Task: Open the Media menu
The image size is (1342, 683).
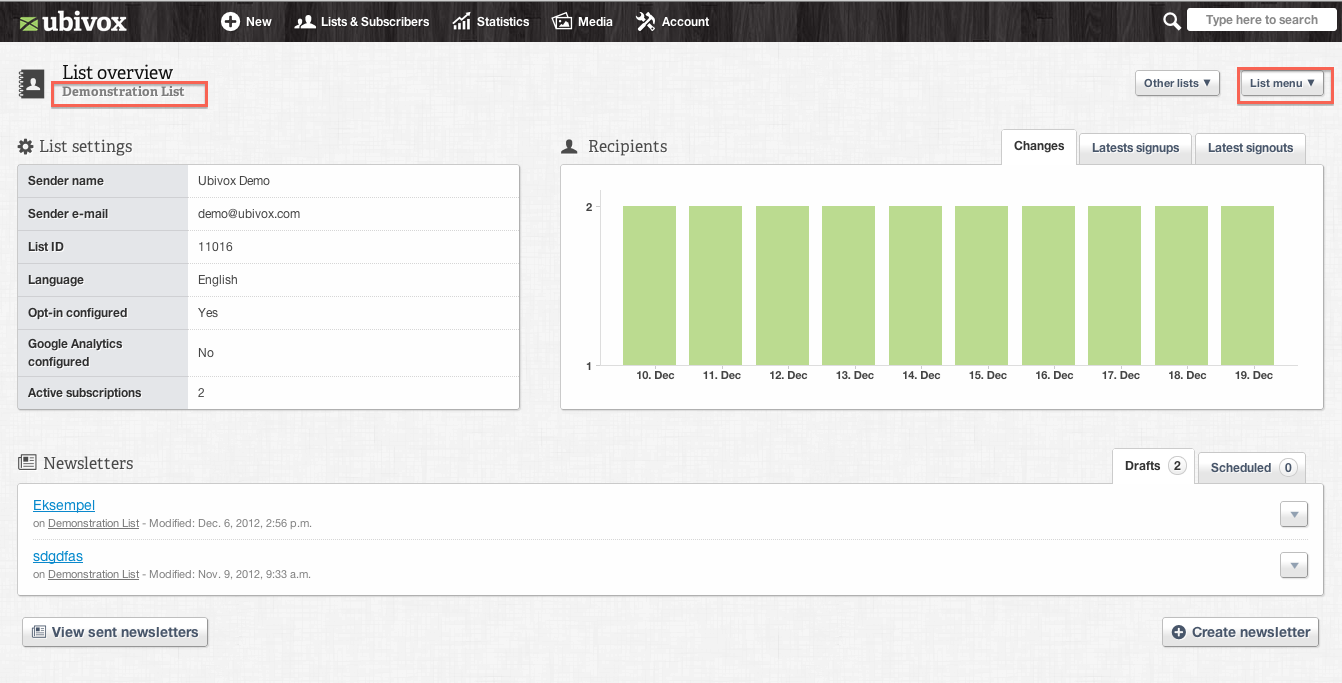Action: [x=582, y=21]
